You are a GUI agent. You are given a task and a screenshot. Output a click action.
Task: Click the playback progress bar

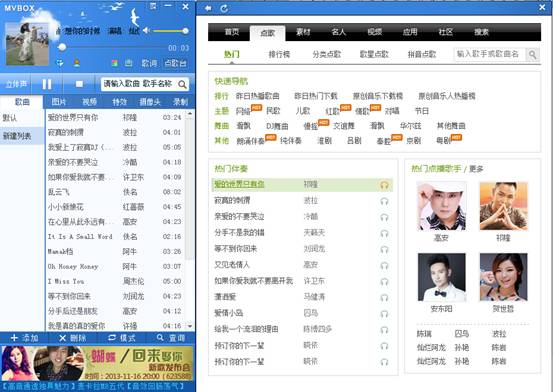[x=113, y=47]
